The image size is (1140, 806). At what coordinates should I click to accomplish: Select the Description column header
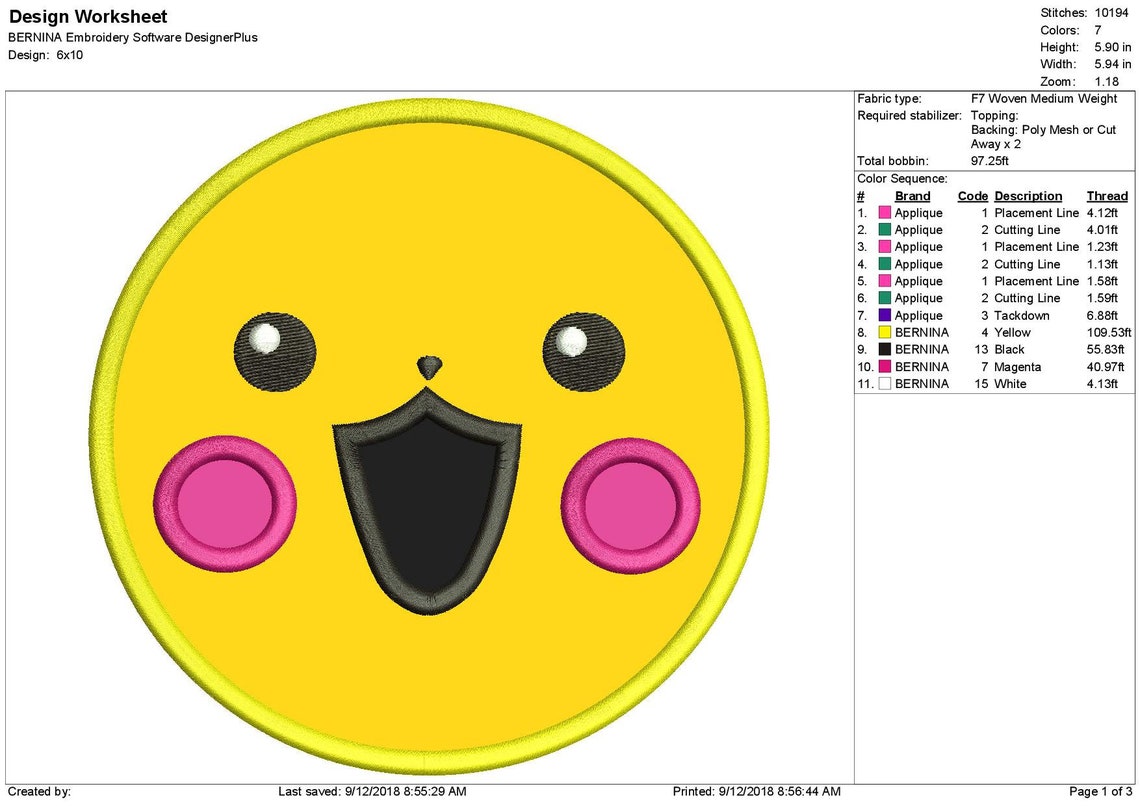click(x=1028, y=195)
